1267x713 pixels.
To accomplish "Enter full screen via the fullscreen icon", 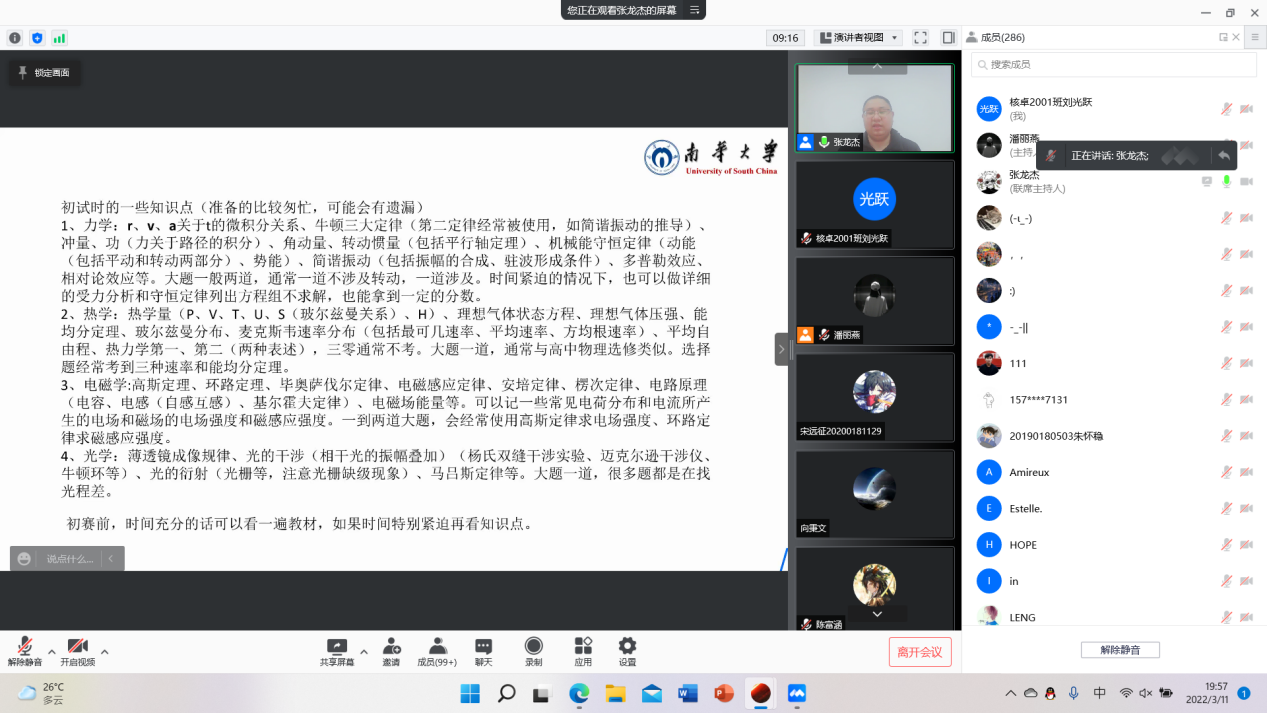I will pyautogui.click(x=921, y=38).
